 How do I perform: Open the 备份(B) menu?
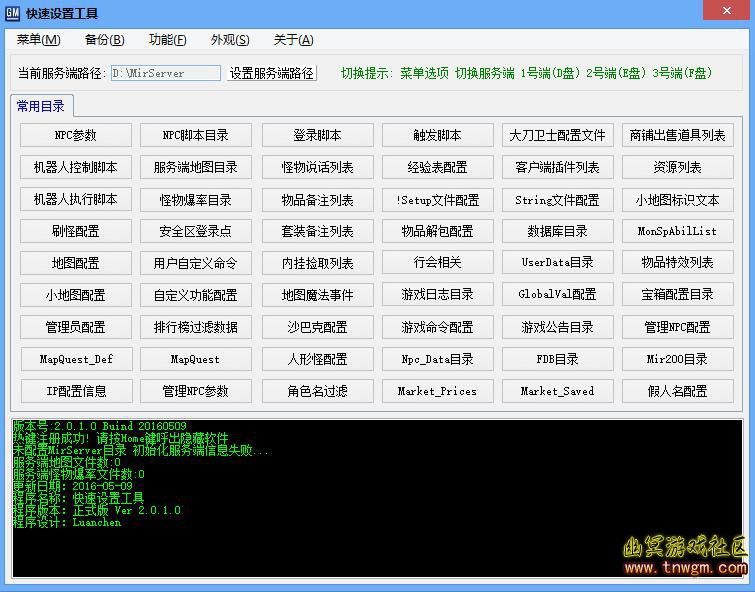pyautogui.click(x=104, y=40)
